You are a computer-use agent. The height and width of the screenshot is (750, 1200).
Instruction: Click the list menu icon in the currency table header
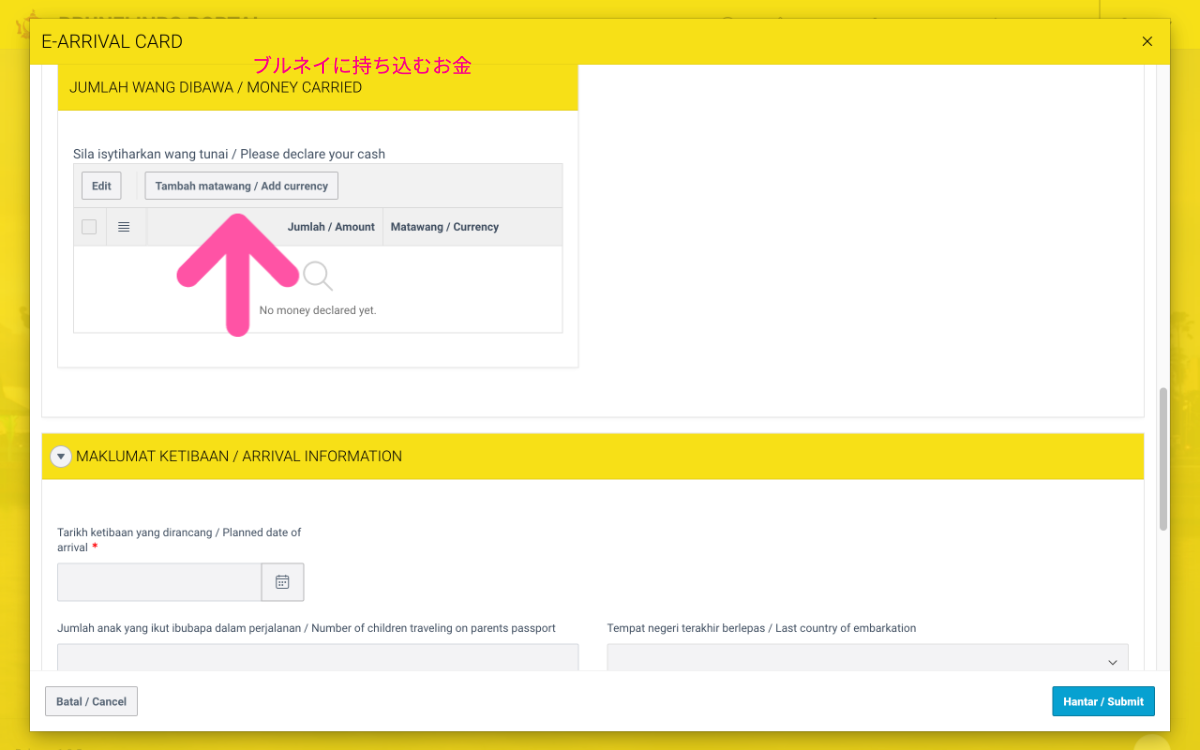tap(124, 226)
